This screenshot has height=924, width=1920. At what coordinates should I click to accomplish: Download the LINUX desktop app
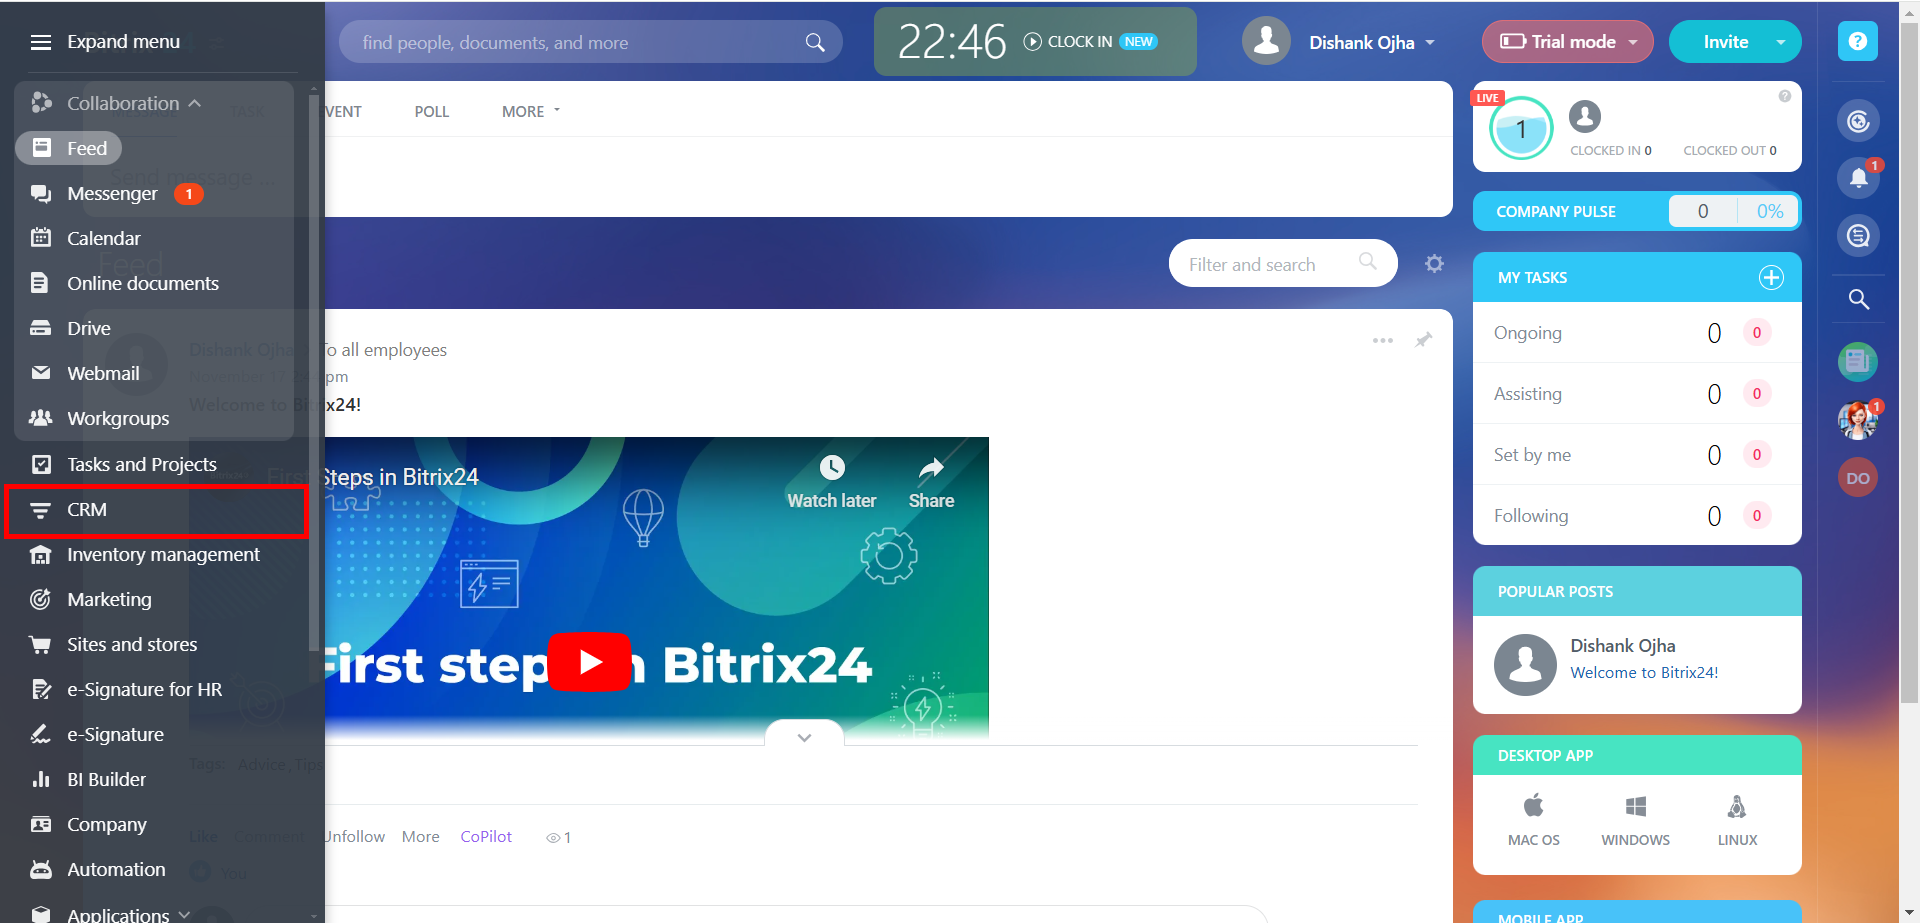(1737, 820)
